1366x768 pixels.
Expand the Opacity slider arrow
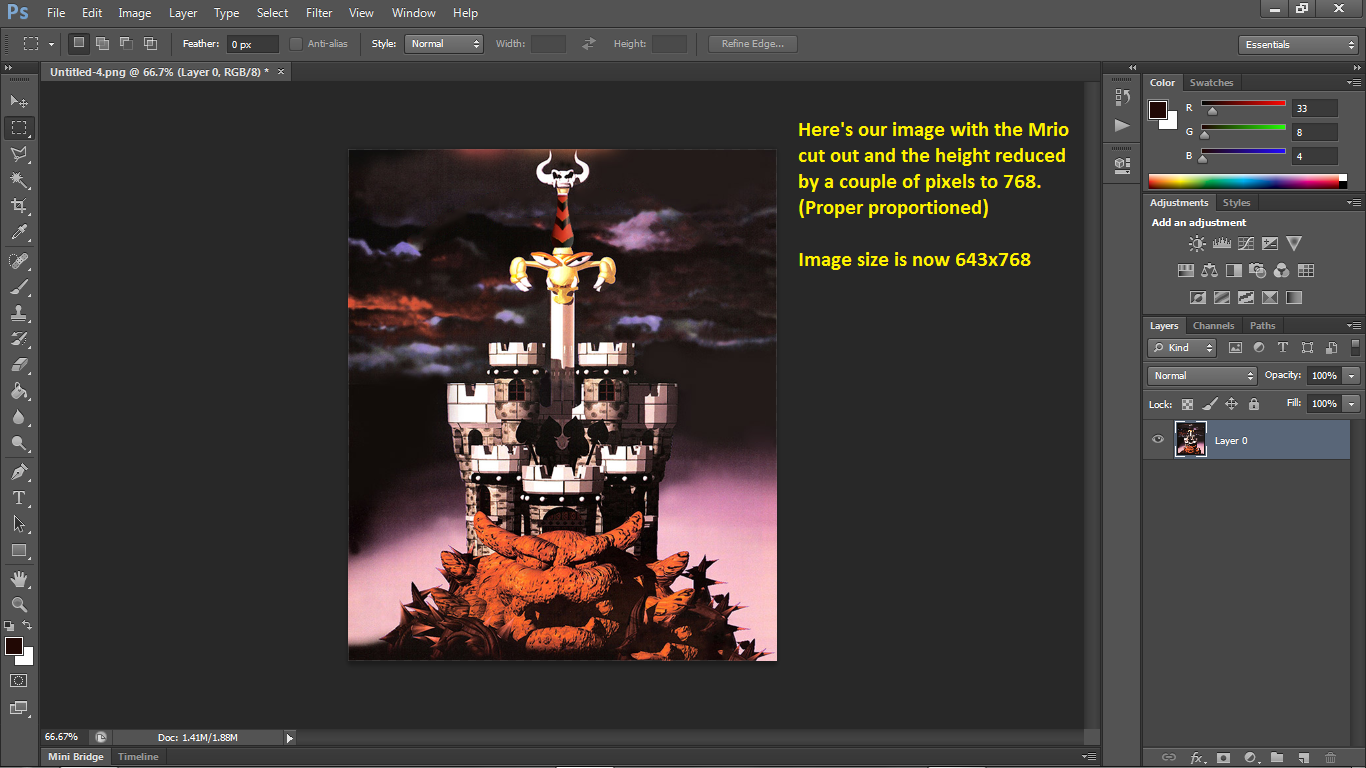[1352, 376]
